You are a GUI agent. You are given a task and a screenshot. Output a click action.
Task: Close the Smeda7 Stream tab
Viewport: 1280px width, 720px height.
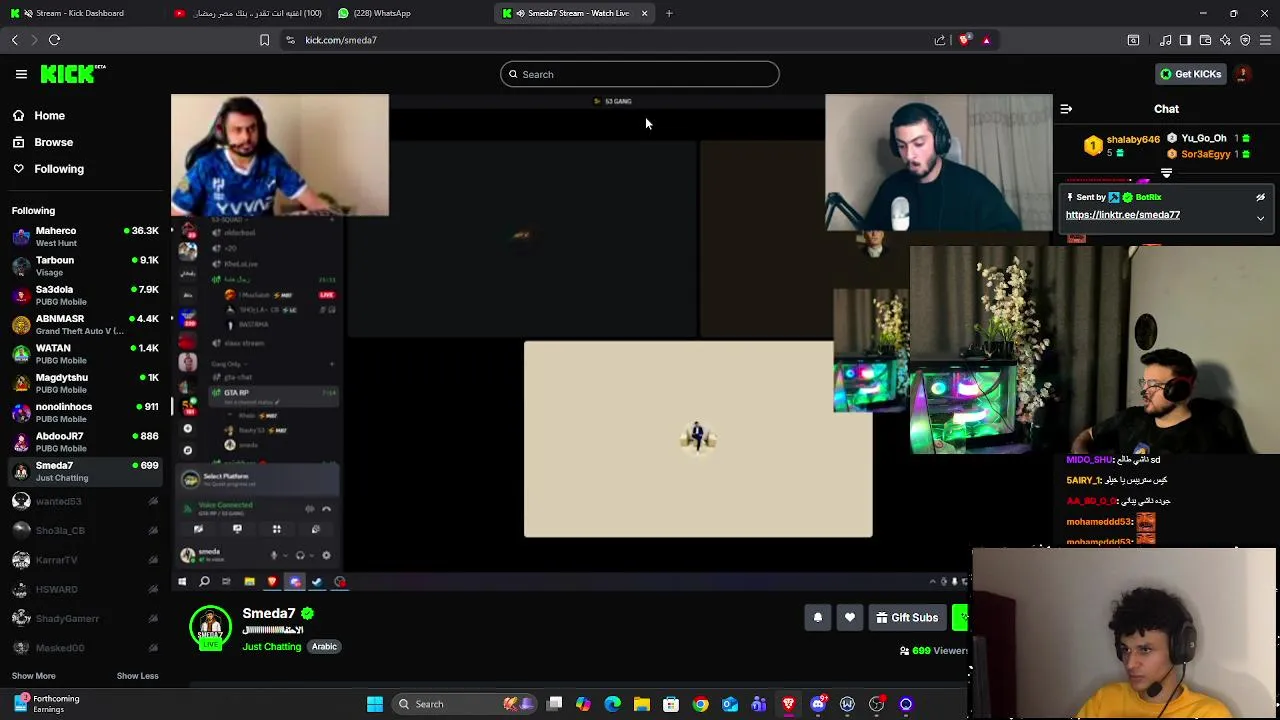point(644,13)
